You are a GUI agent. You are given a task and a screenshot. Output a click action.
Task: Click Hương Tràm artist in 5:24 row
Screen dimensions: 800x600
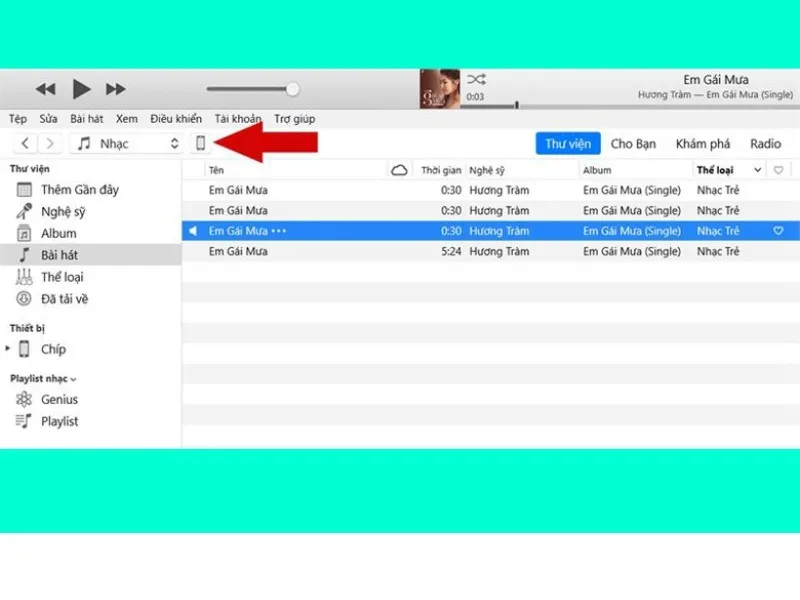499,251
